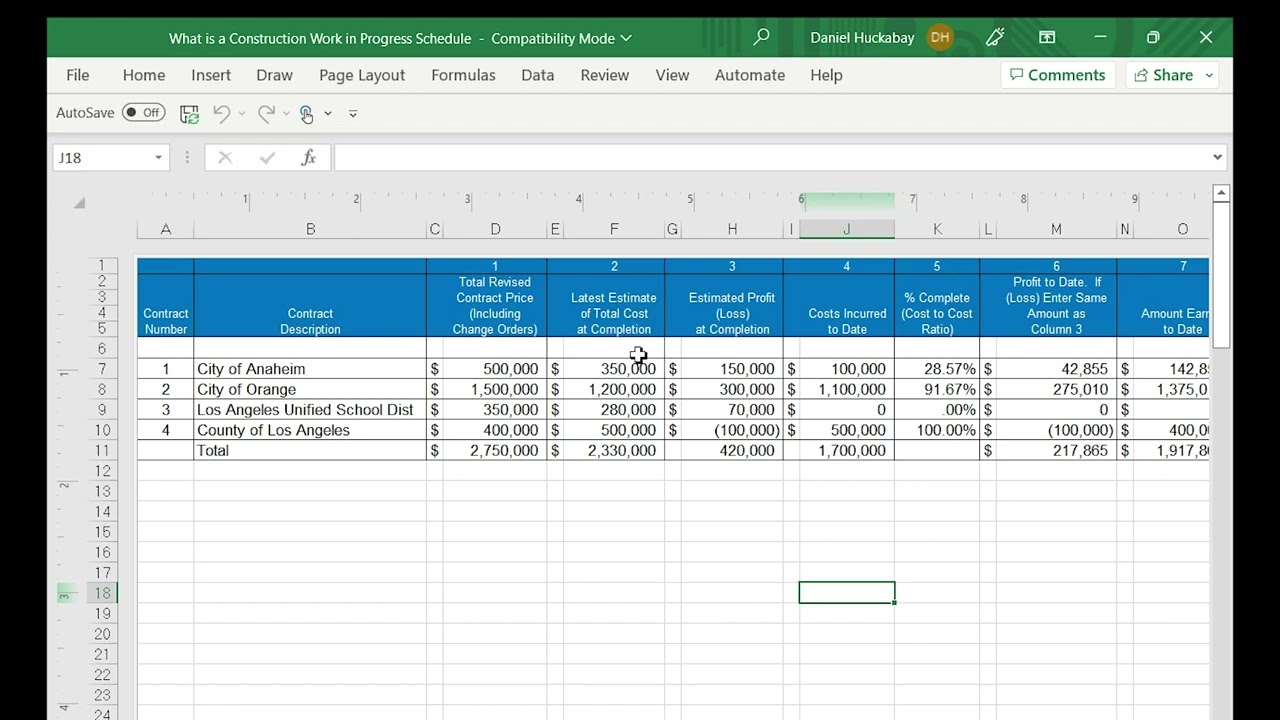Click the 'Los Angeles Unified School Dist' cell

[310, 410]
